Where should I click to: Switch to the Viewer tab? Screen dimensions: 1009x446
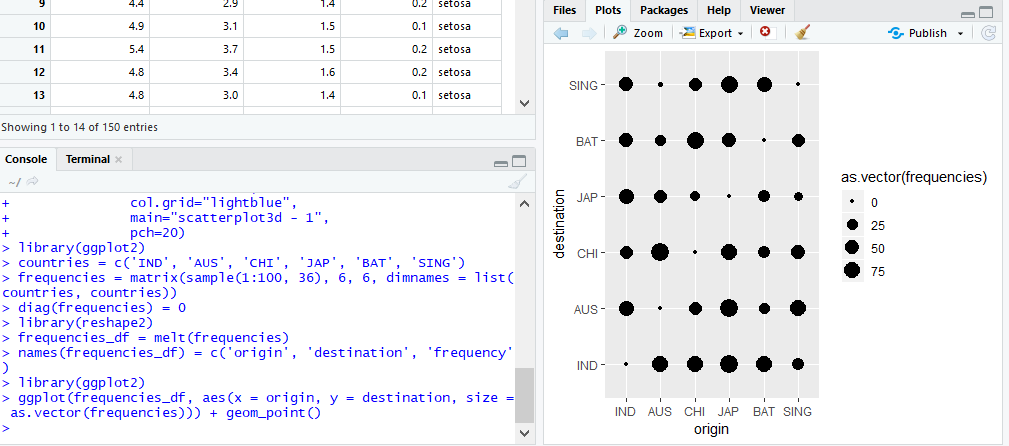767,10
